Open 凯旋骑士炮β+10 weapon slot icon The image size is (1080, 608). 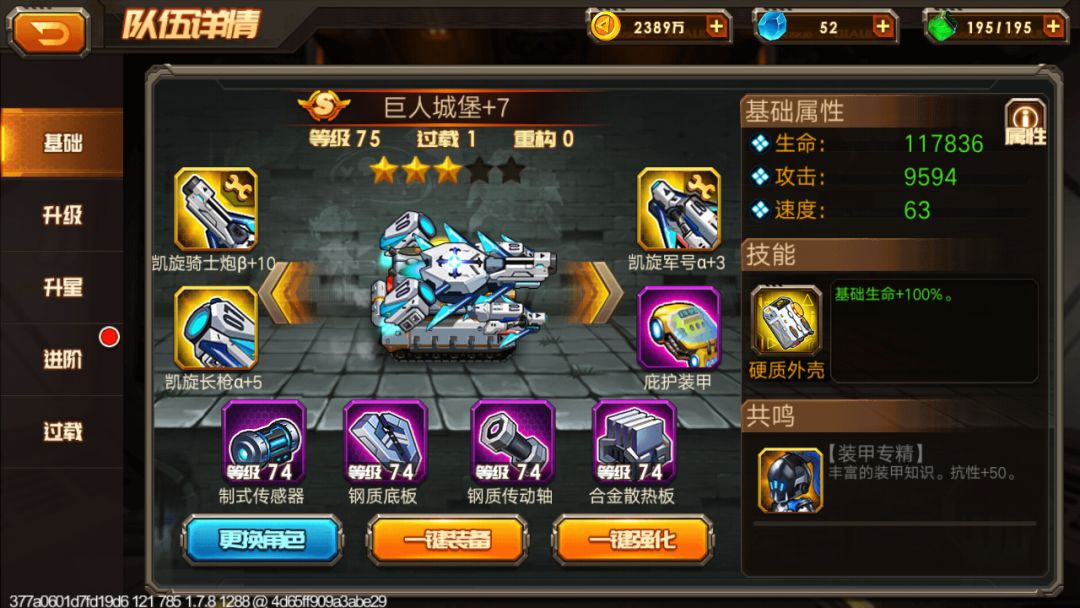point(216,209)
